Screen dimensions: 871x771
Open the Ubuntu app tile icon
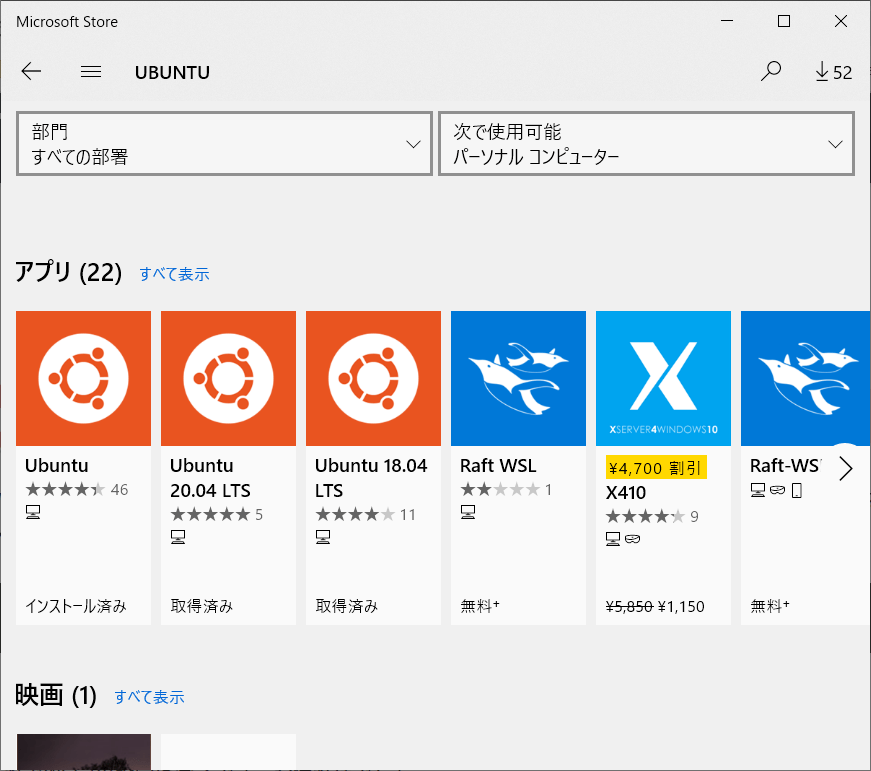coord(83,378)
